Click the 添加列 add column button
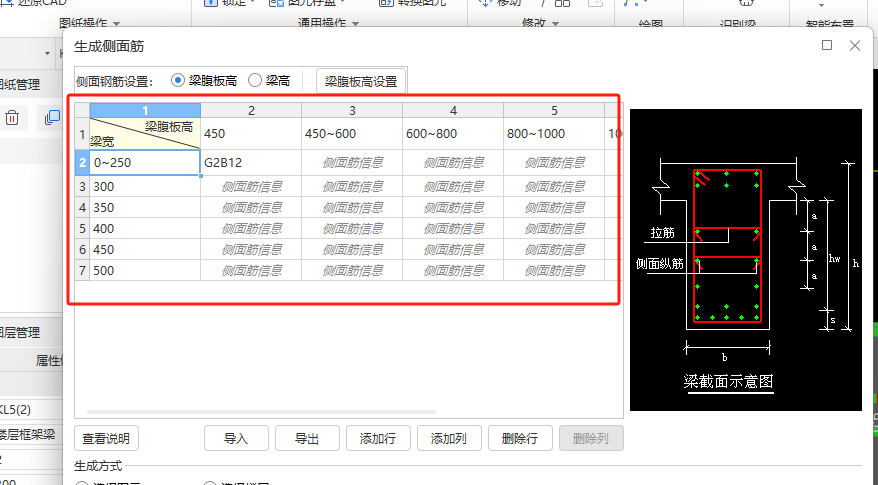Screen dimensions: 878x485 [449, 438]
